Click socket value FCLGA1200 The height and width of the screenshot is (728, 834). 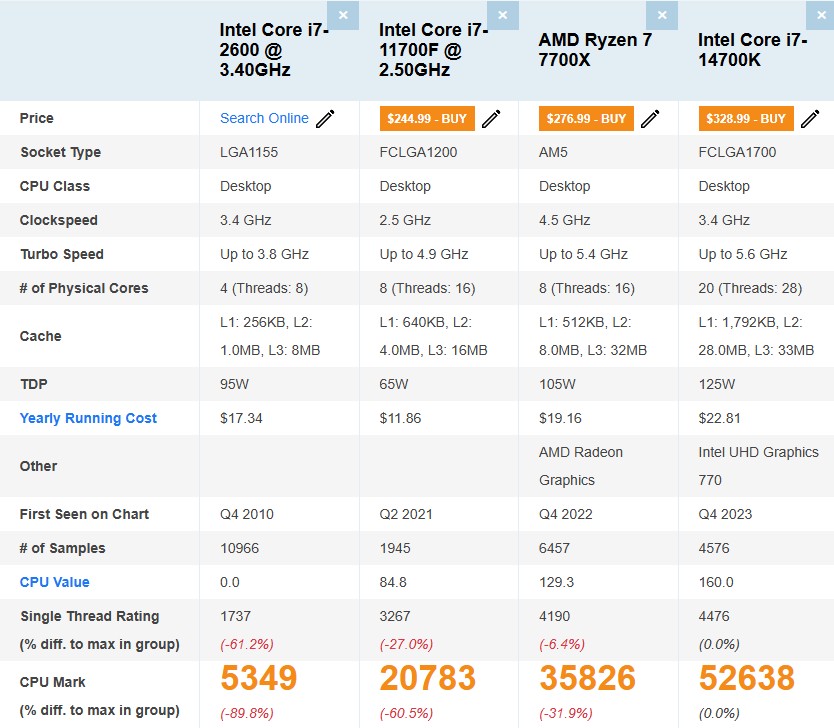click(419, 152)
